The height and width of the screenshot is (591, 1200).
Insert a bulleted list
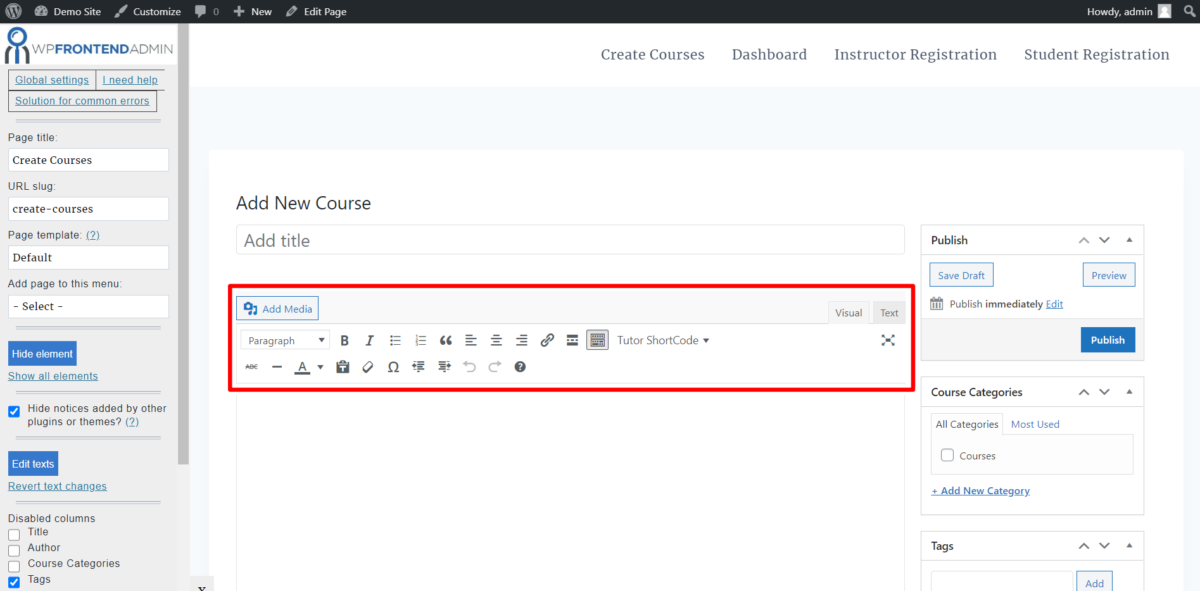[x=394, y=340]
